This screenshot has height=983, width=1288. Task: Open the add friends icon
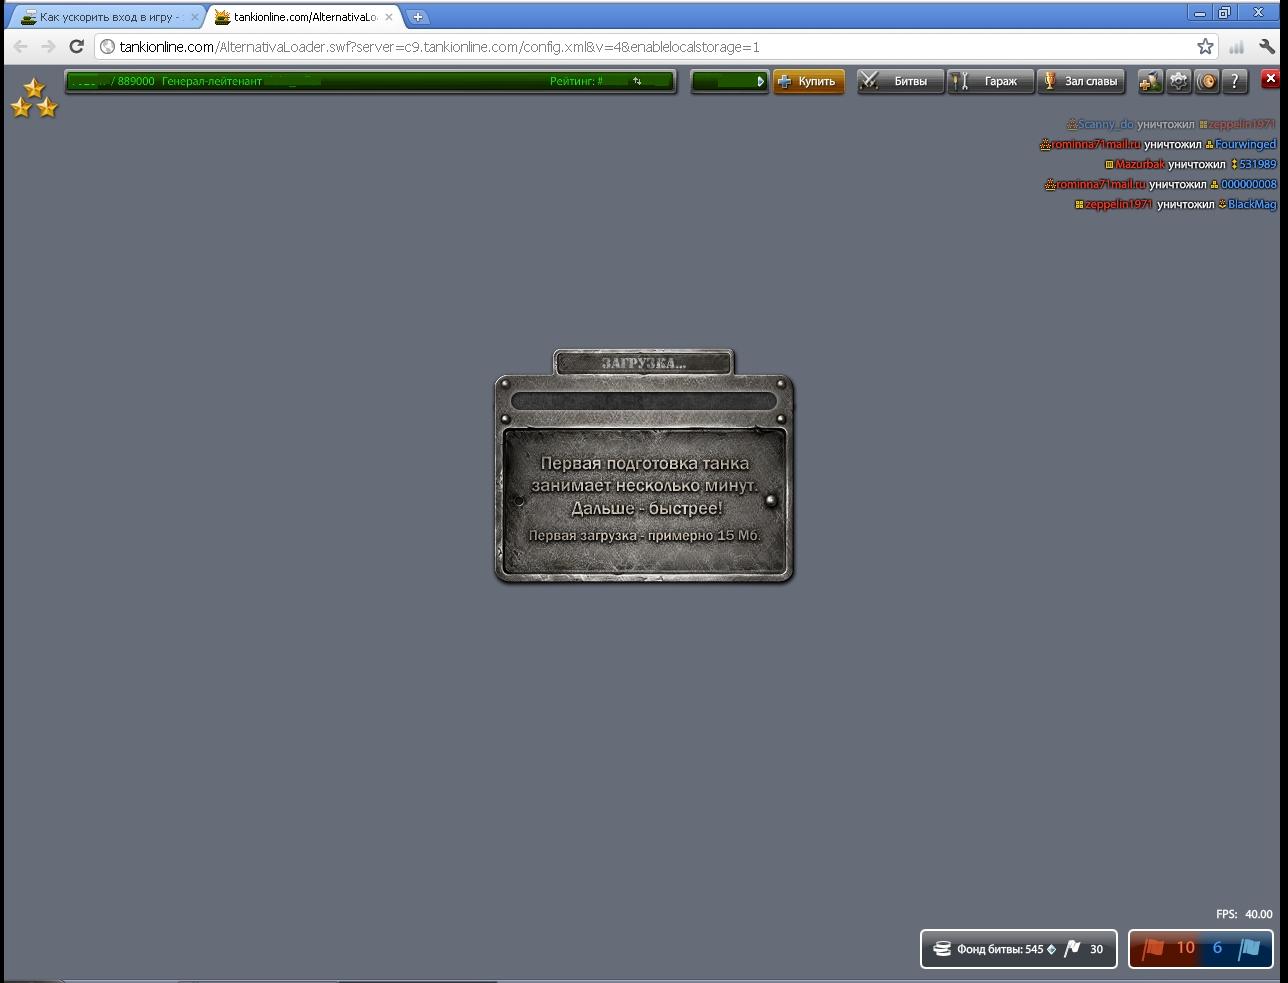1150,82
